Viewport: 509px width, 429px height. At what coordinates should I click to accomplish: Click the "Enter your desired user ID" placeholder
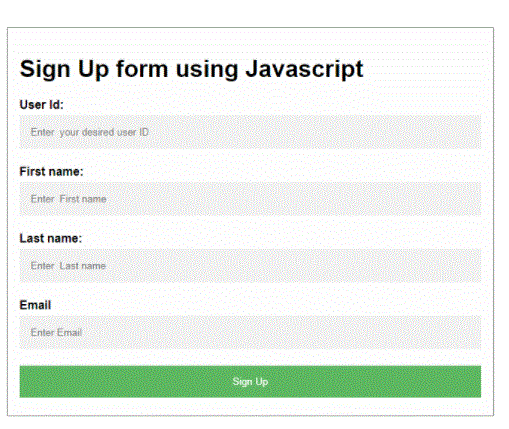89,132
